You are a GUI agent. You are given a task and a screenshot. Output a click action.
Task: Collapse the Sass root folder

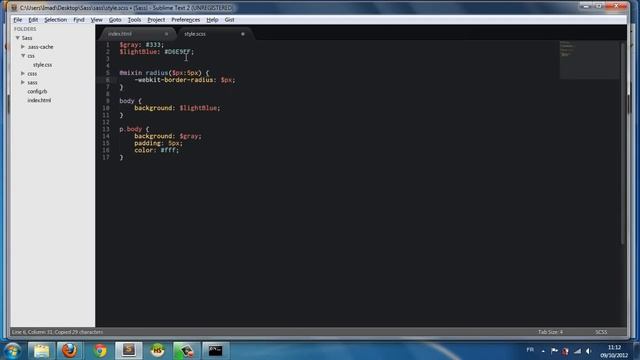tap(18, 38)
